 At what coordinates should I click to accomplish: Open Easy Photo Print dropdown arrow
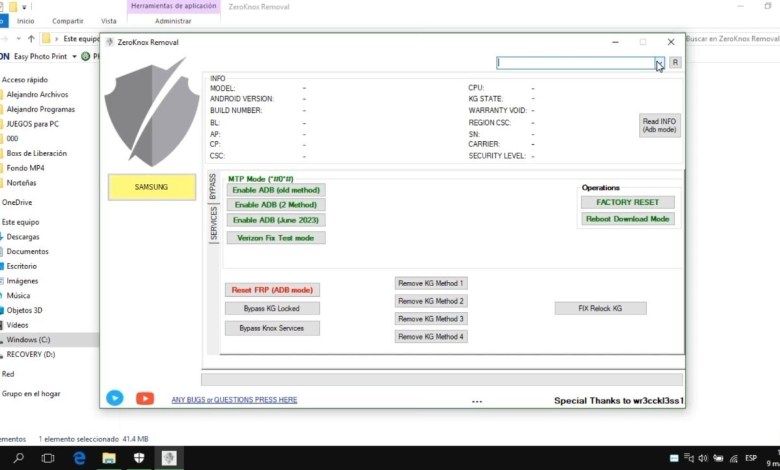pyautogui.click(x=74, y=57)
